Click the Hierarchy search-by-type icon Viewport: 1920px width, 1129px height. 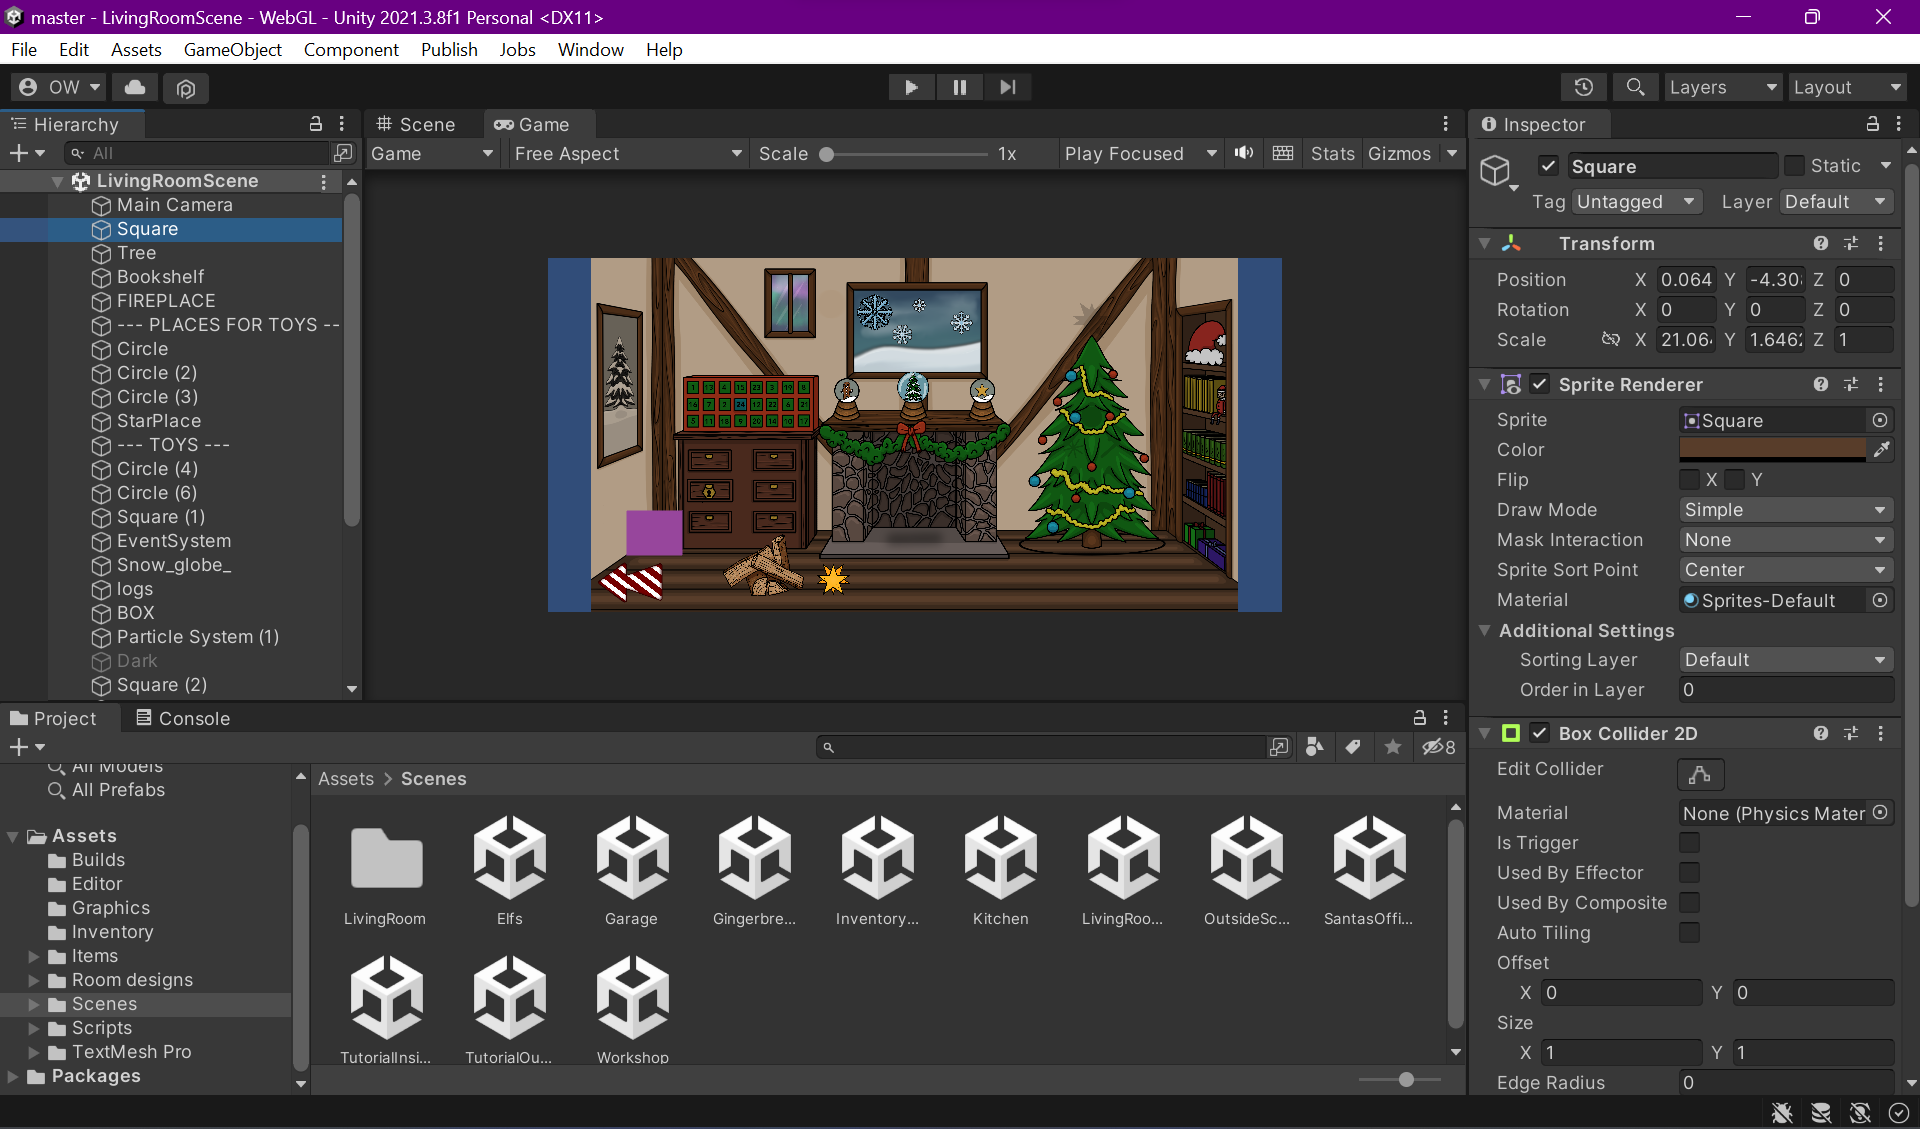pyautogui.click(x=343, y=153)
